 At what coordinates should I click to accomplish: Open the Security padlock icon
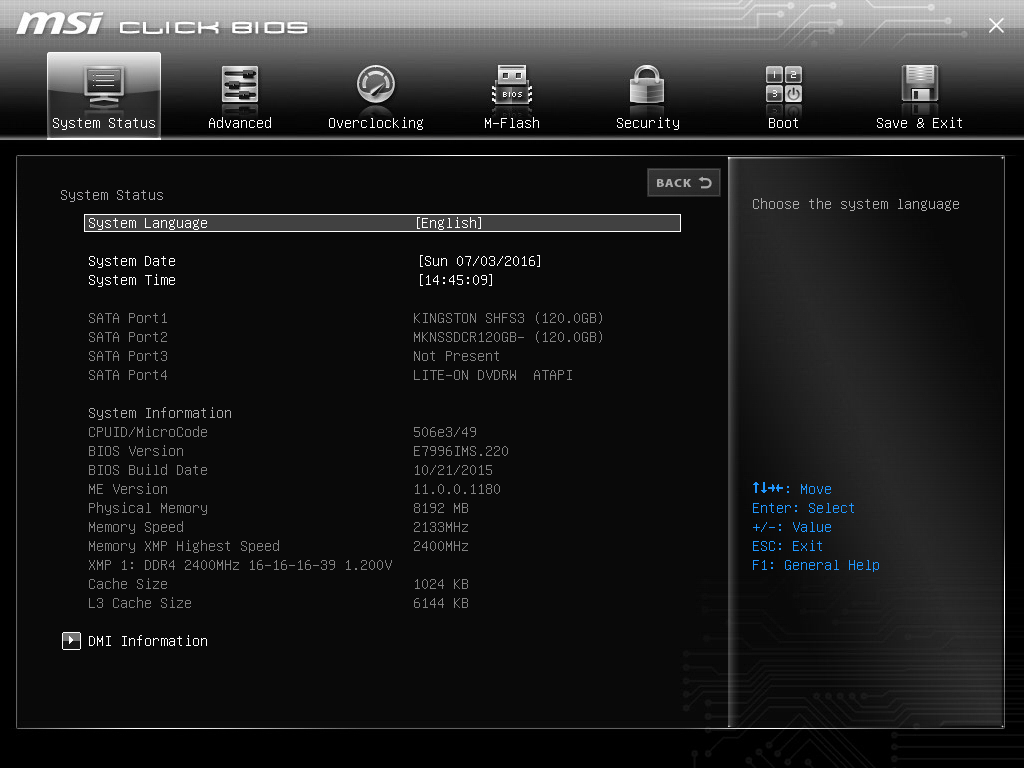coord(647,85)
